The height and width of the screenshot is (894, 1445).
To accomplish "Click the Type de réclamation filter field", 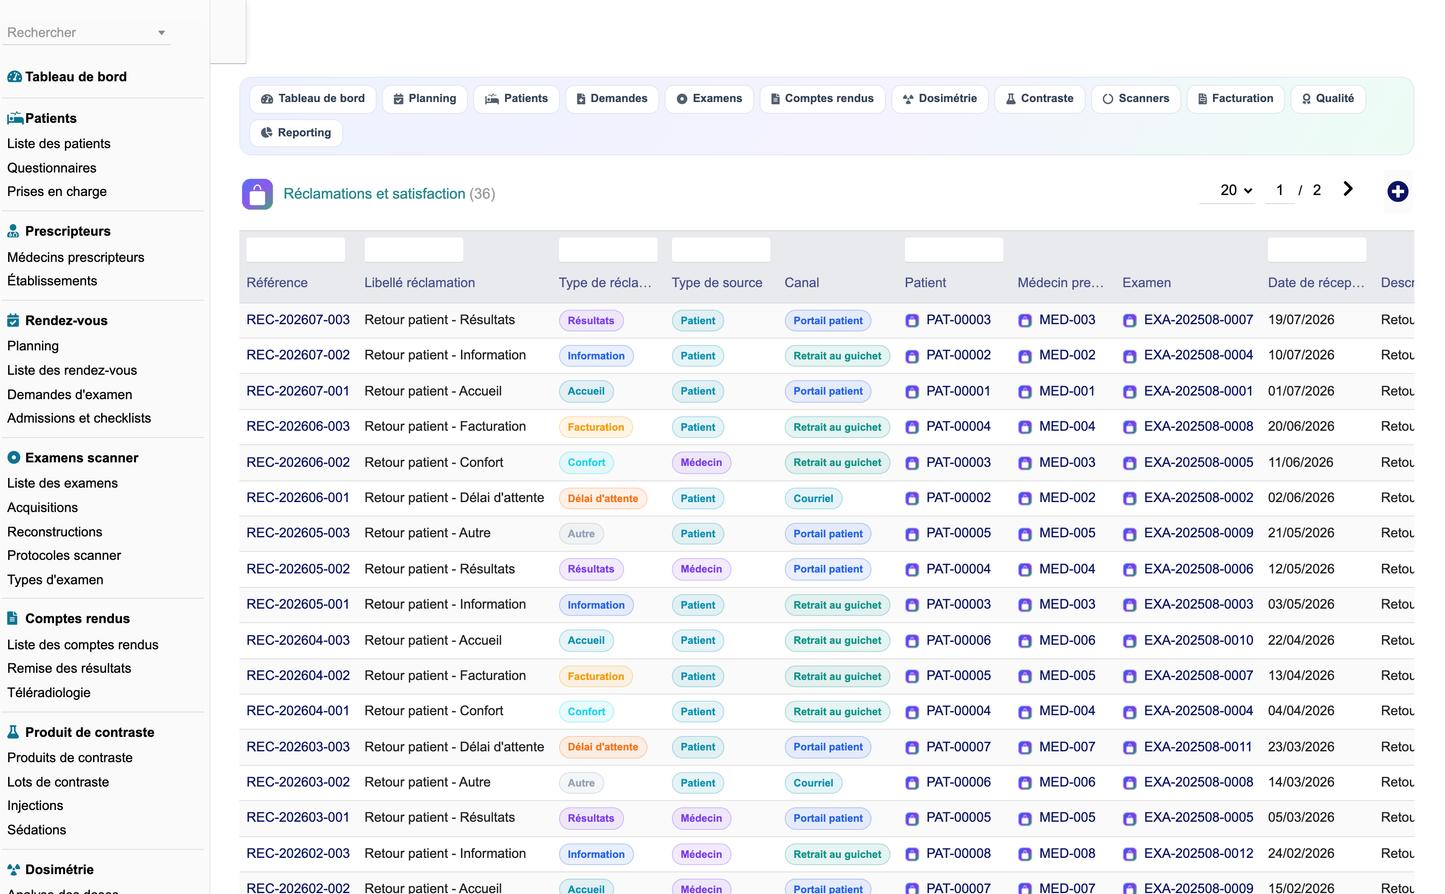I will point(608,250).
